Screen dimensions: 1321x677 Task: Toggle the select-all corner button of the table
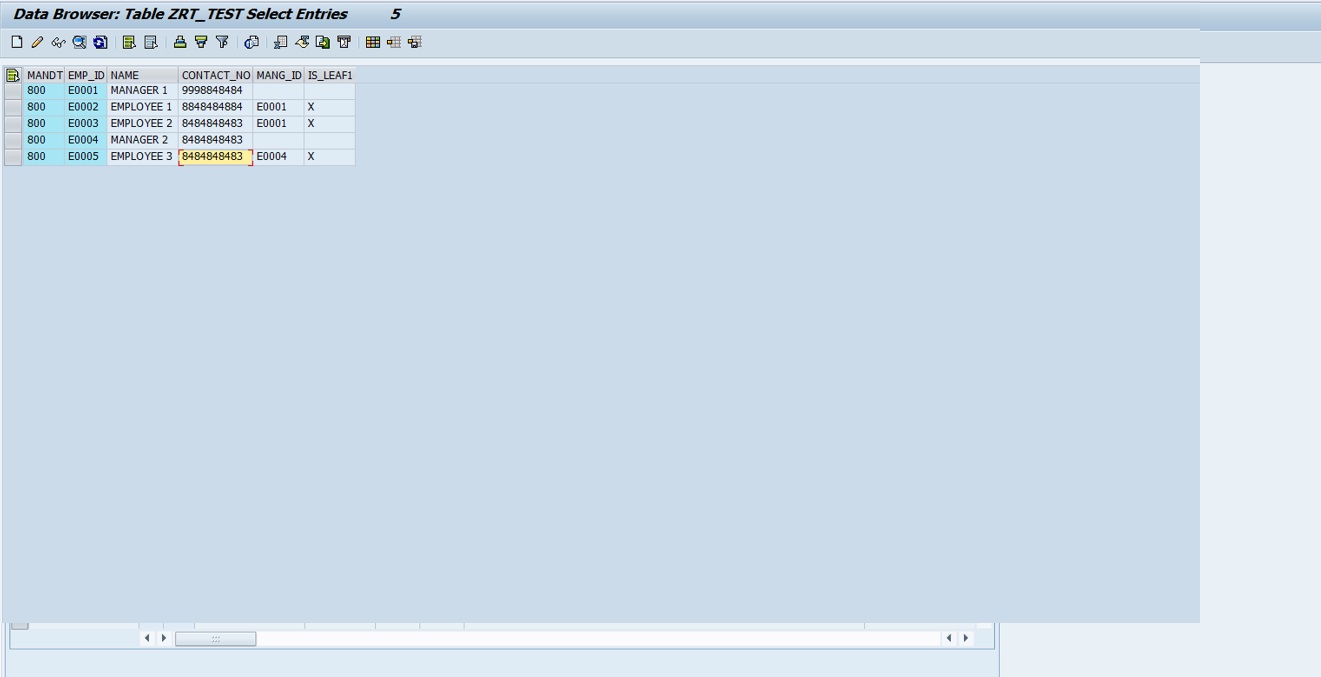point(11,74)
